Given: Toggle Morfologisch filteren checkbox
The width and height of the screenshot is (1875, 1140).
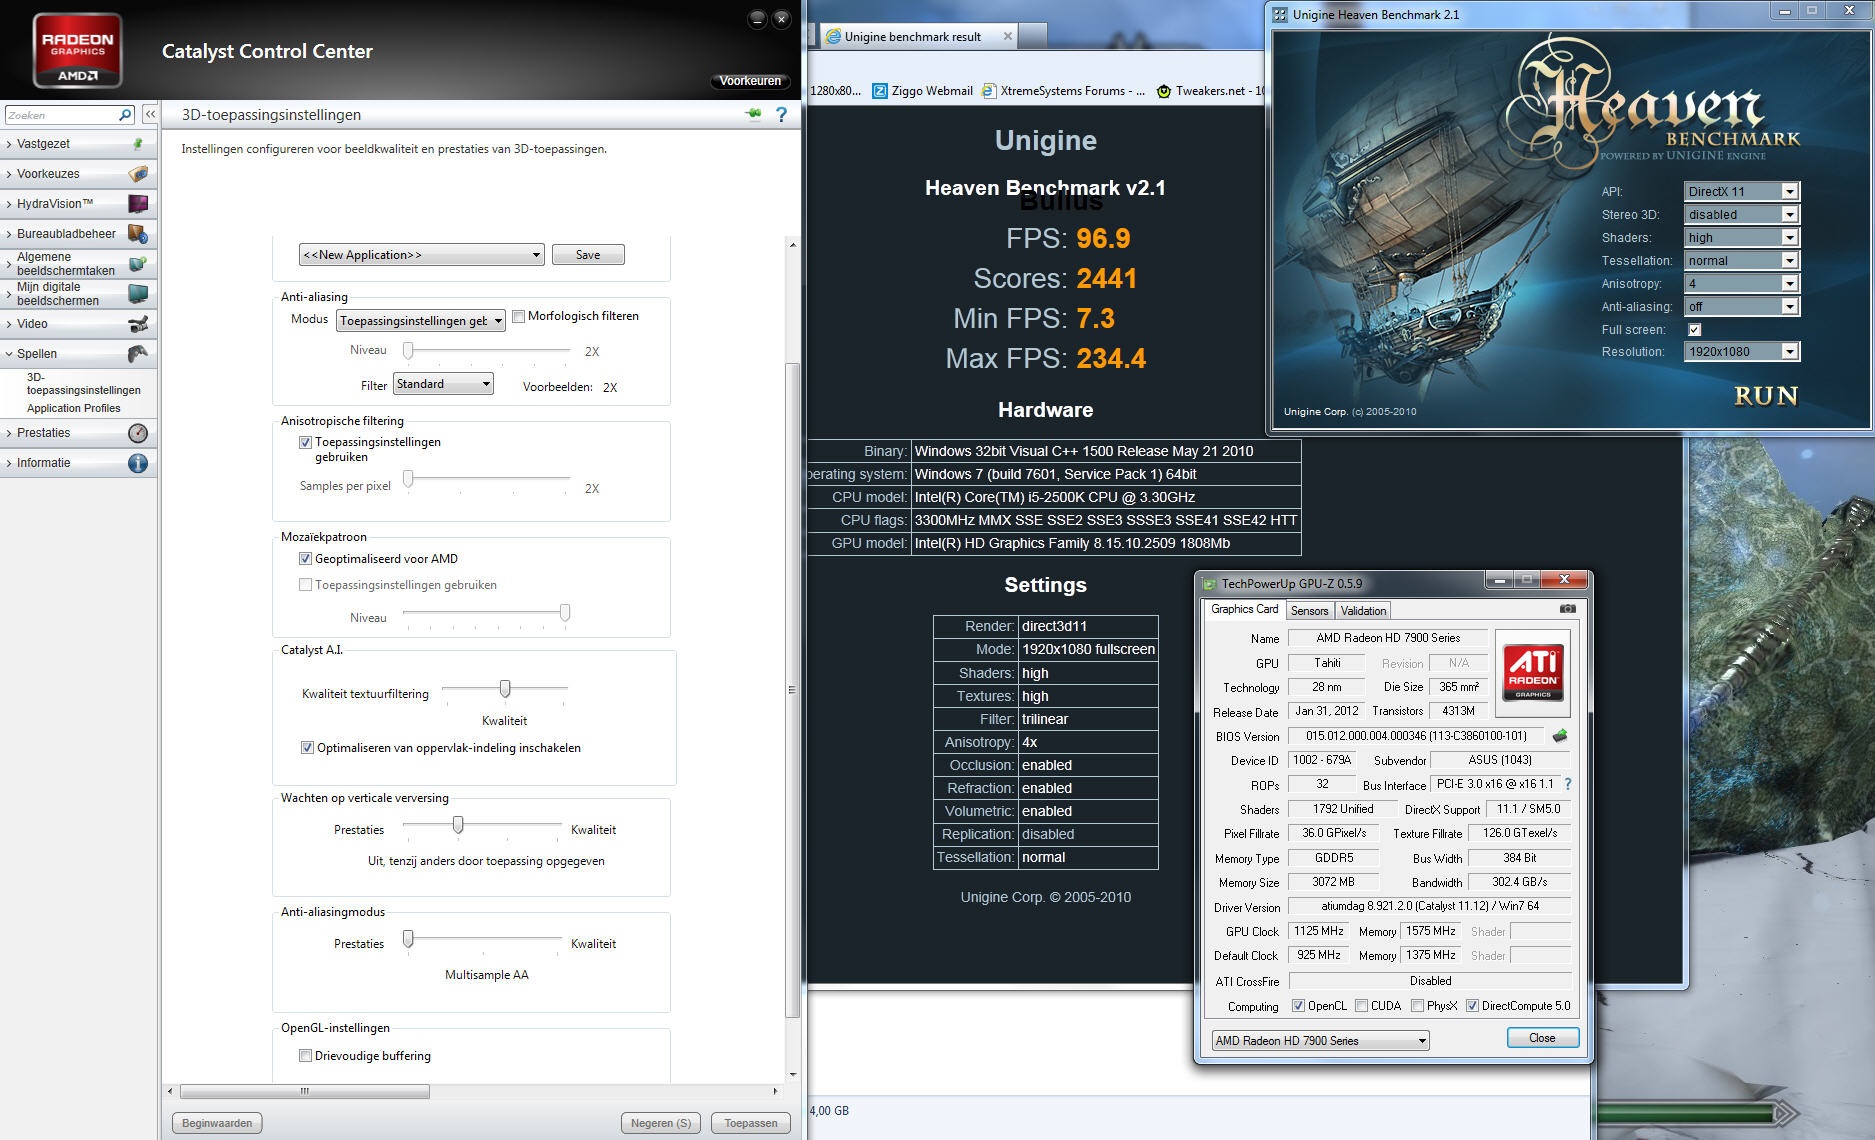Looking at the screenshot, I should [518, 317].
